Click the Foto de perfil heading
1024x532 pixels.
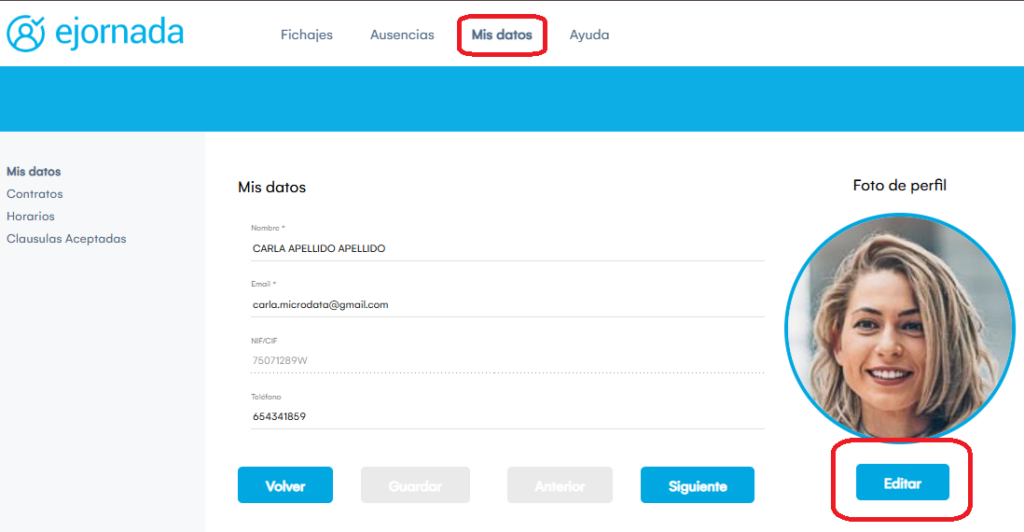point(899,185)
